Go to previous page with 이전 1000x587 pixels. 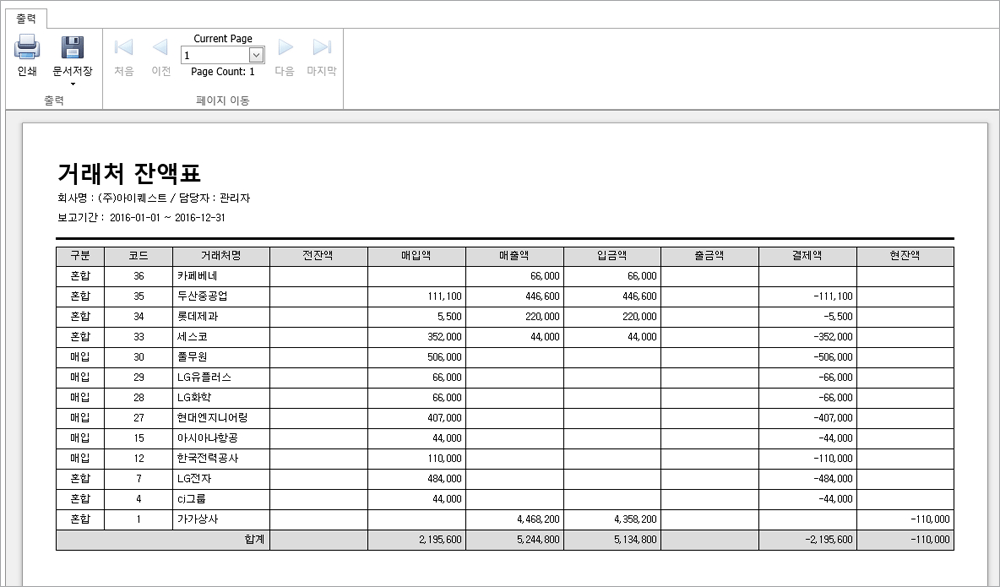(x=161, y=56)
